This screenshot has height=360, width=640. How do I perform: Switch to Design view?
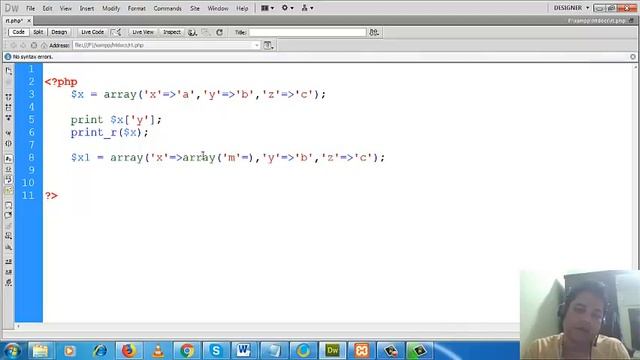pyautogui.click(x=59, y=32)
